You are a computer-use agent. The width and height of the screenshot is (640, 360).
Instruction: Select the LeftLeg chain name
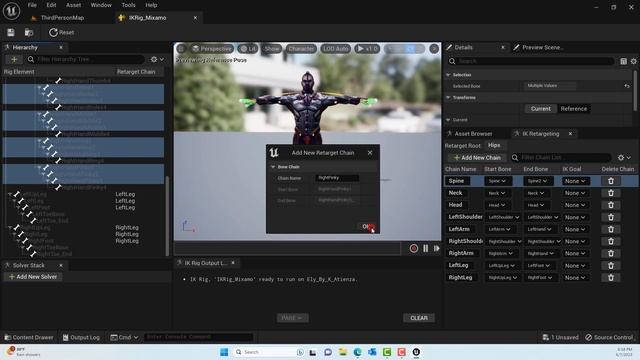pos(458,265)
